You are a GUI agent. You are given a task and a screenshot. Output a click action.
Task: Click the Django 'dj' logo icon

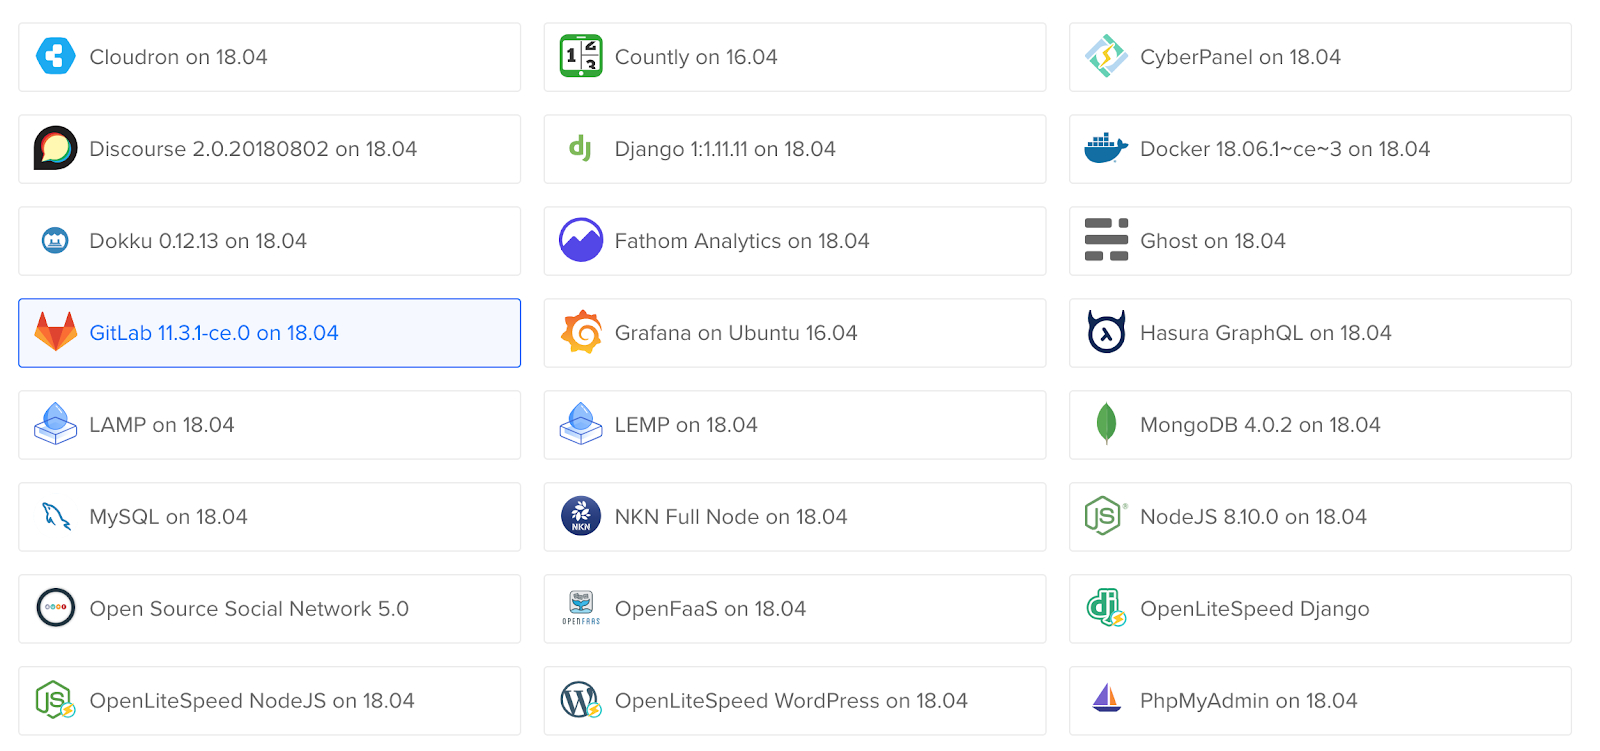point(581,148)
